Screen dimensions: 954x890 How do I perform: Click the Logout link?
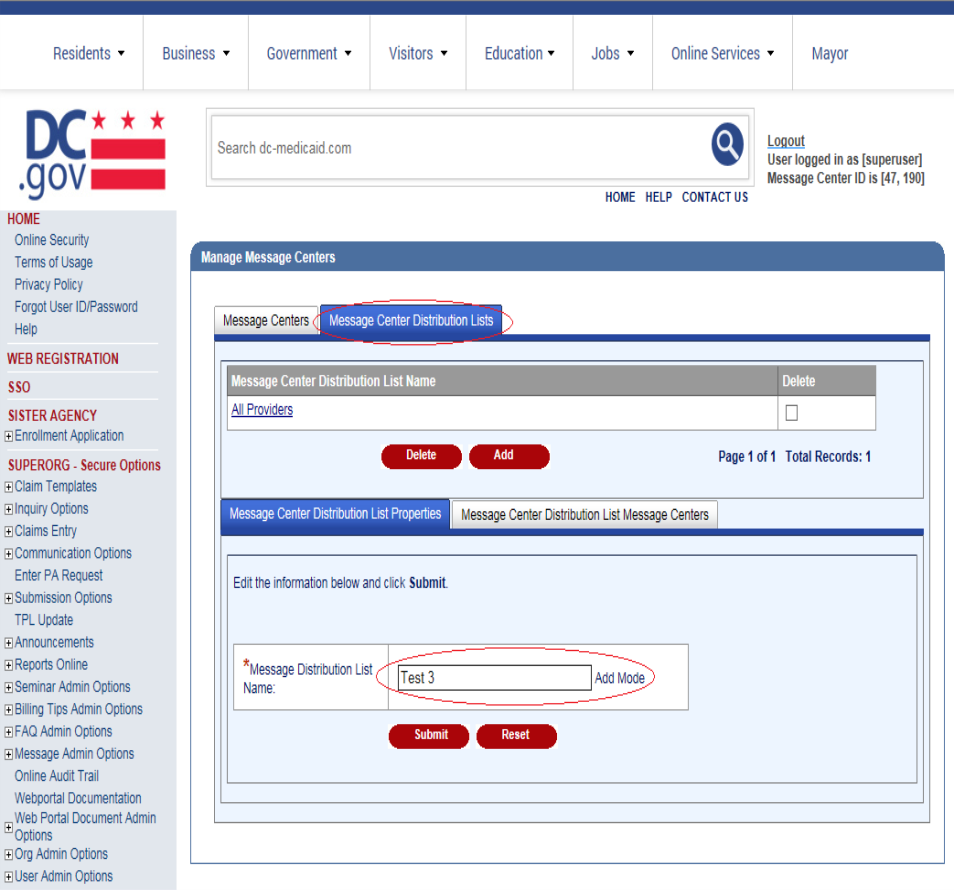(786, 141)
